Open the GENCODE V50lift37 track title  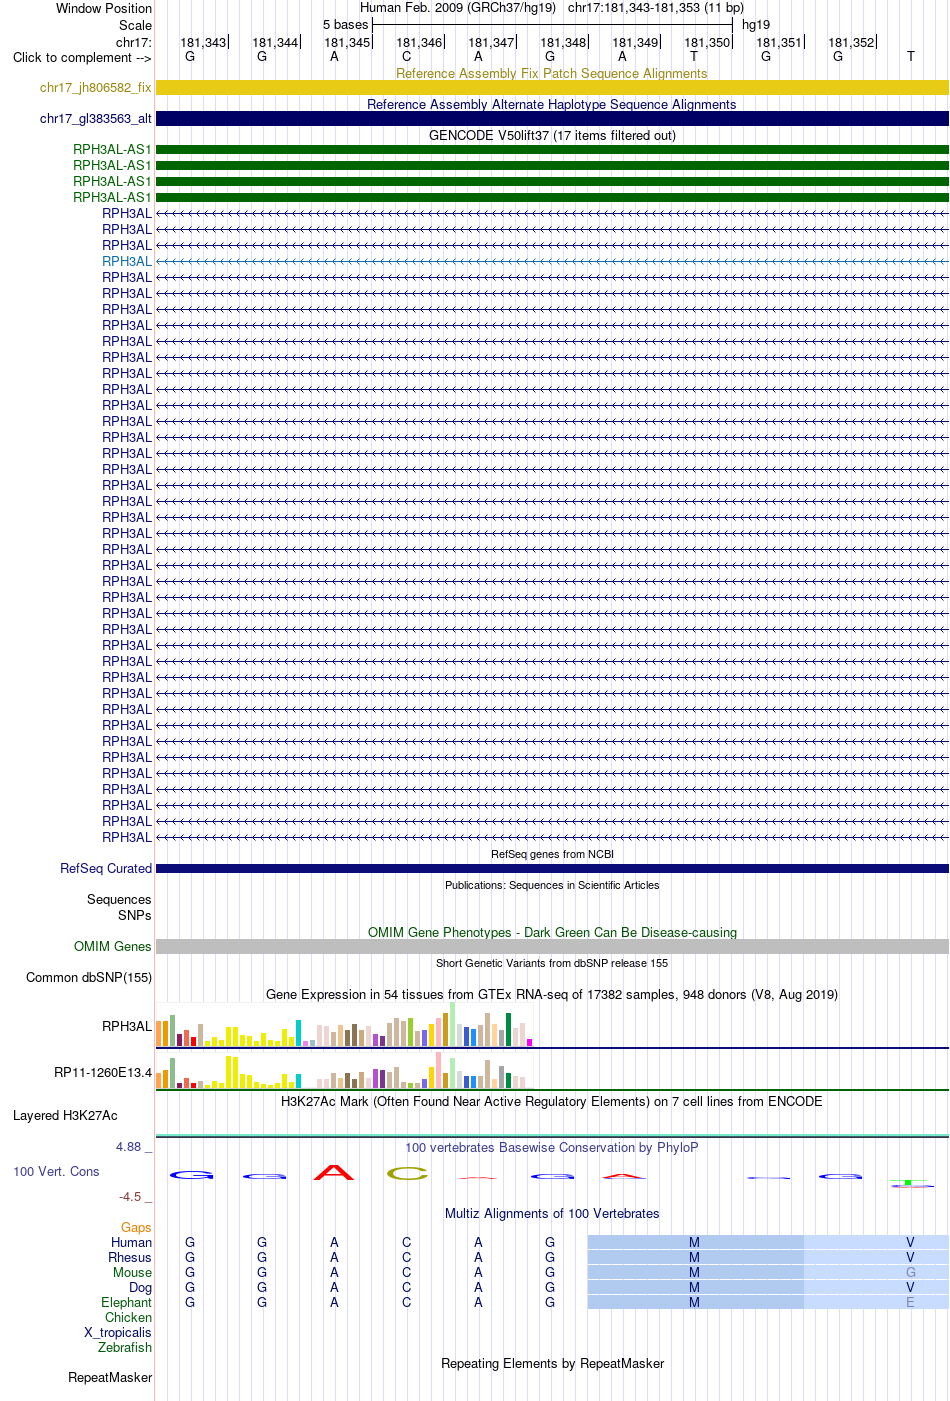(552, 135)
